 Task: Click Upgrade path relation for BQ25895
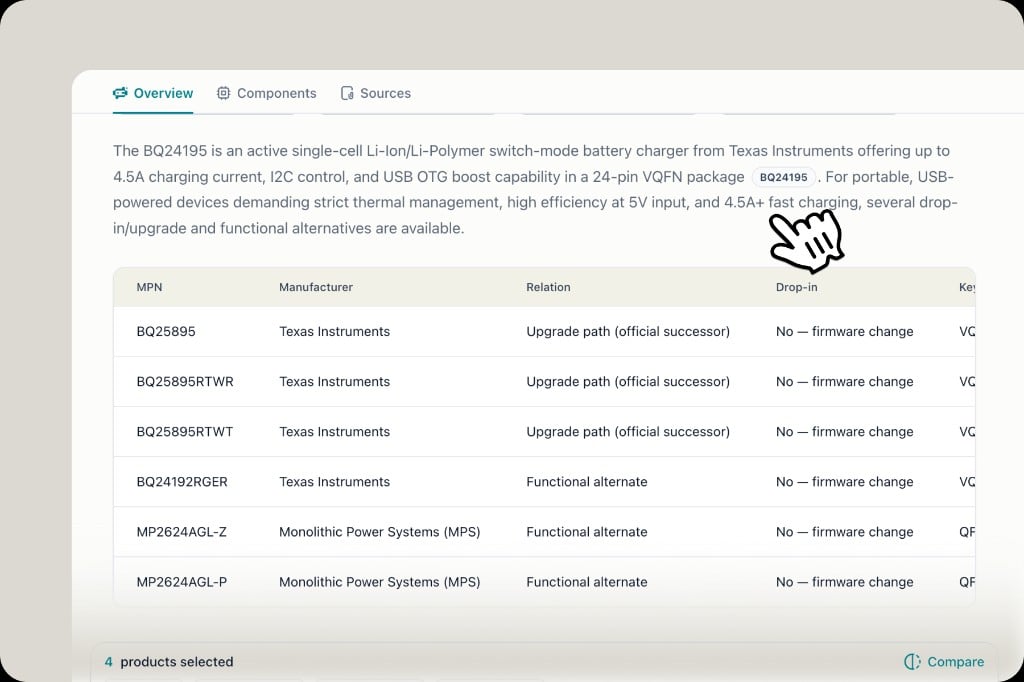(628, 331)
